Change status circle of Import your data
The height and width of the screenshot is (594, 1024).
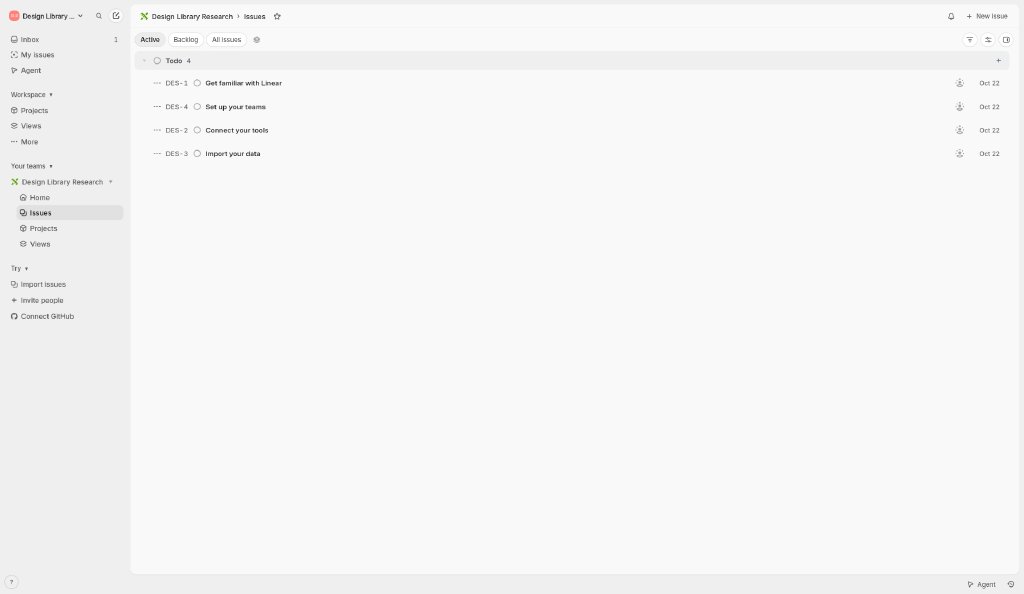pos(197,154)
